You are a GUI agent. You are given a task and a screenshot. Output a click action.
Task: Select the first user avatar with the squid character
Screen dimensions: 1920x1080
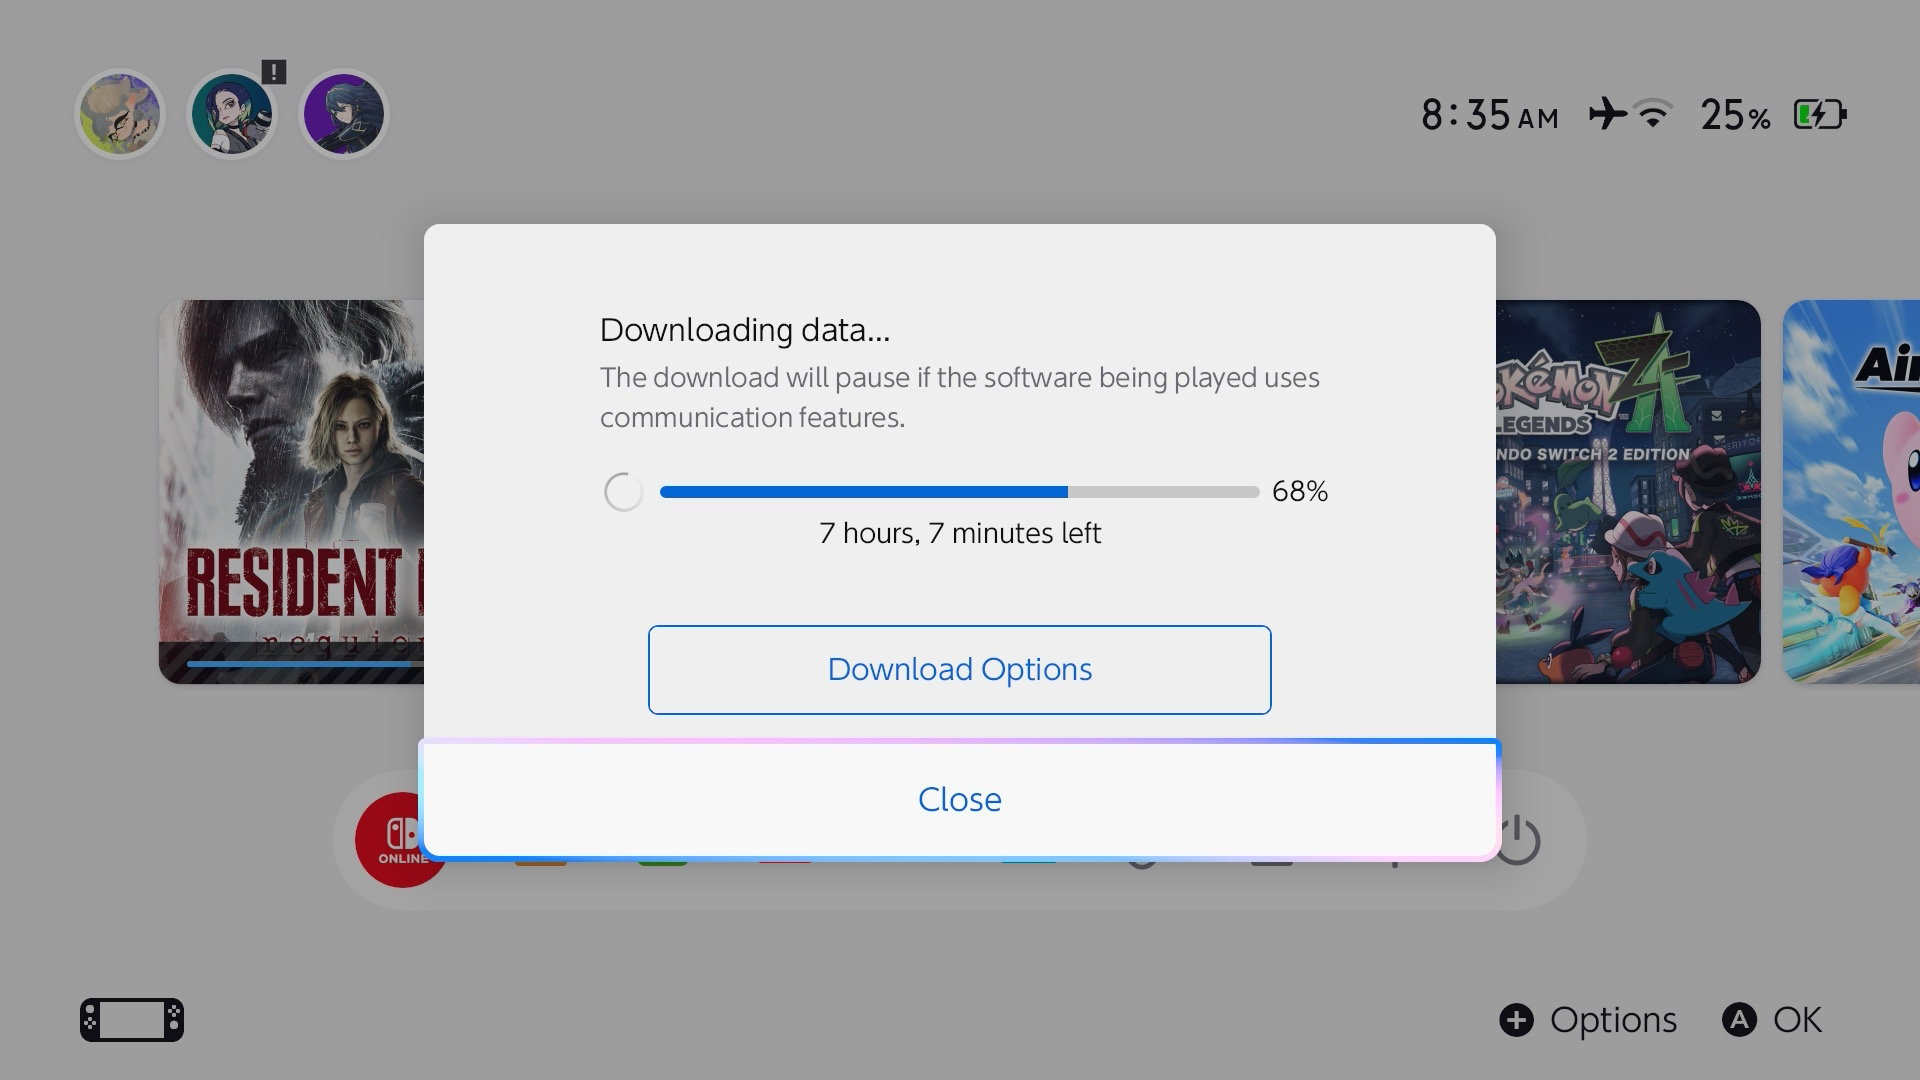[120, 115]
